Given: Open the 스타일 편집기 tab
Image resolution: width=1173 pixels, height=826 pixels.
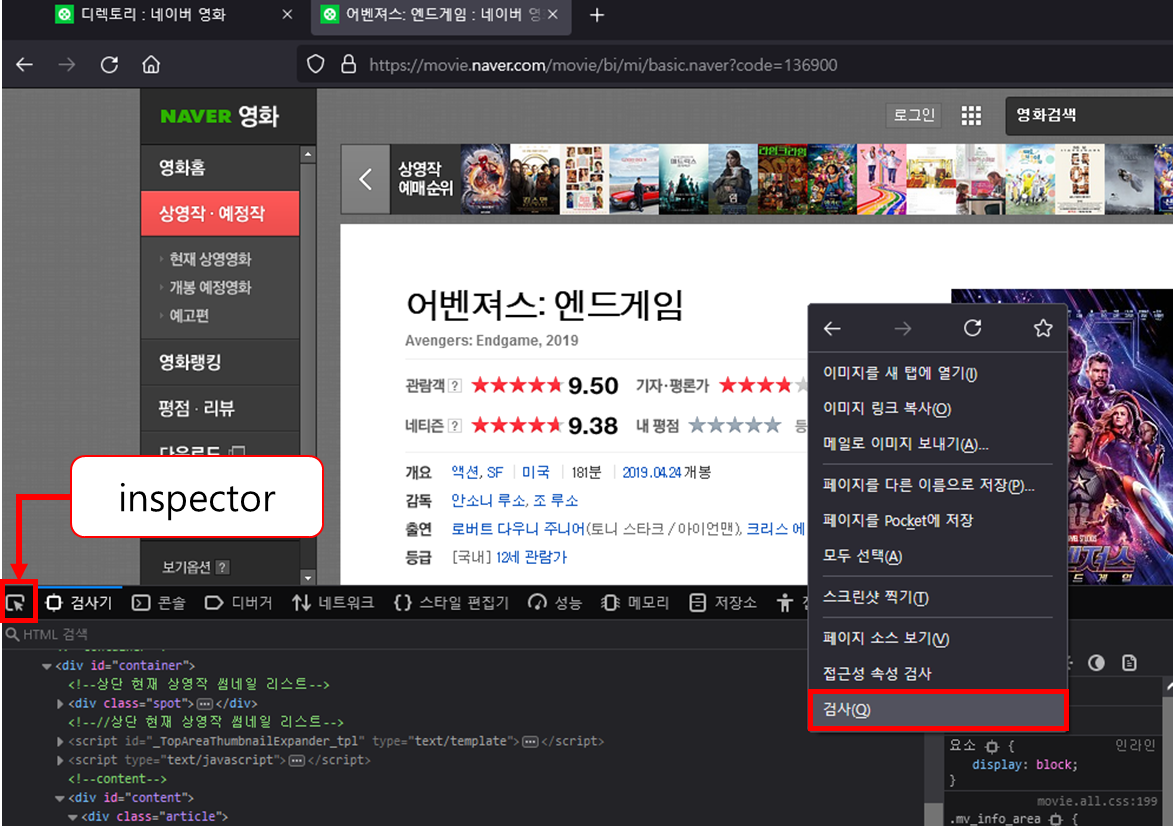Looking at the screenshot, I should coord(451,602).
